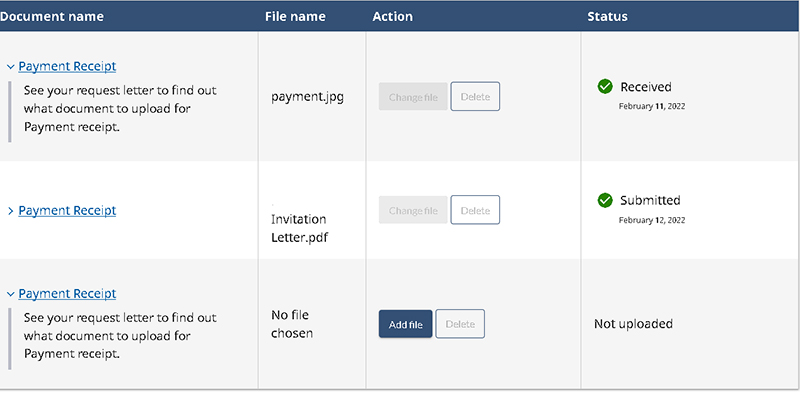Open the first Payment Receipt link
Screen dimensions: 800x393
click(x=67, y=66)
